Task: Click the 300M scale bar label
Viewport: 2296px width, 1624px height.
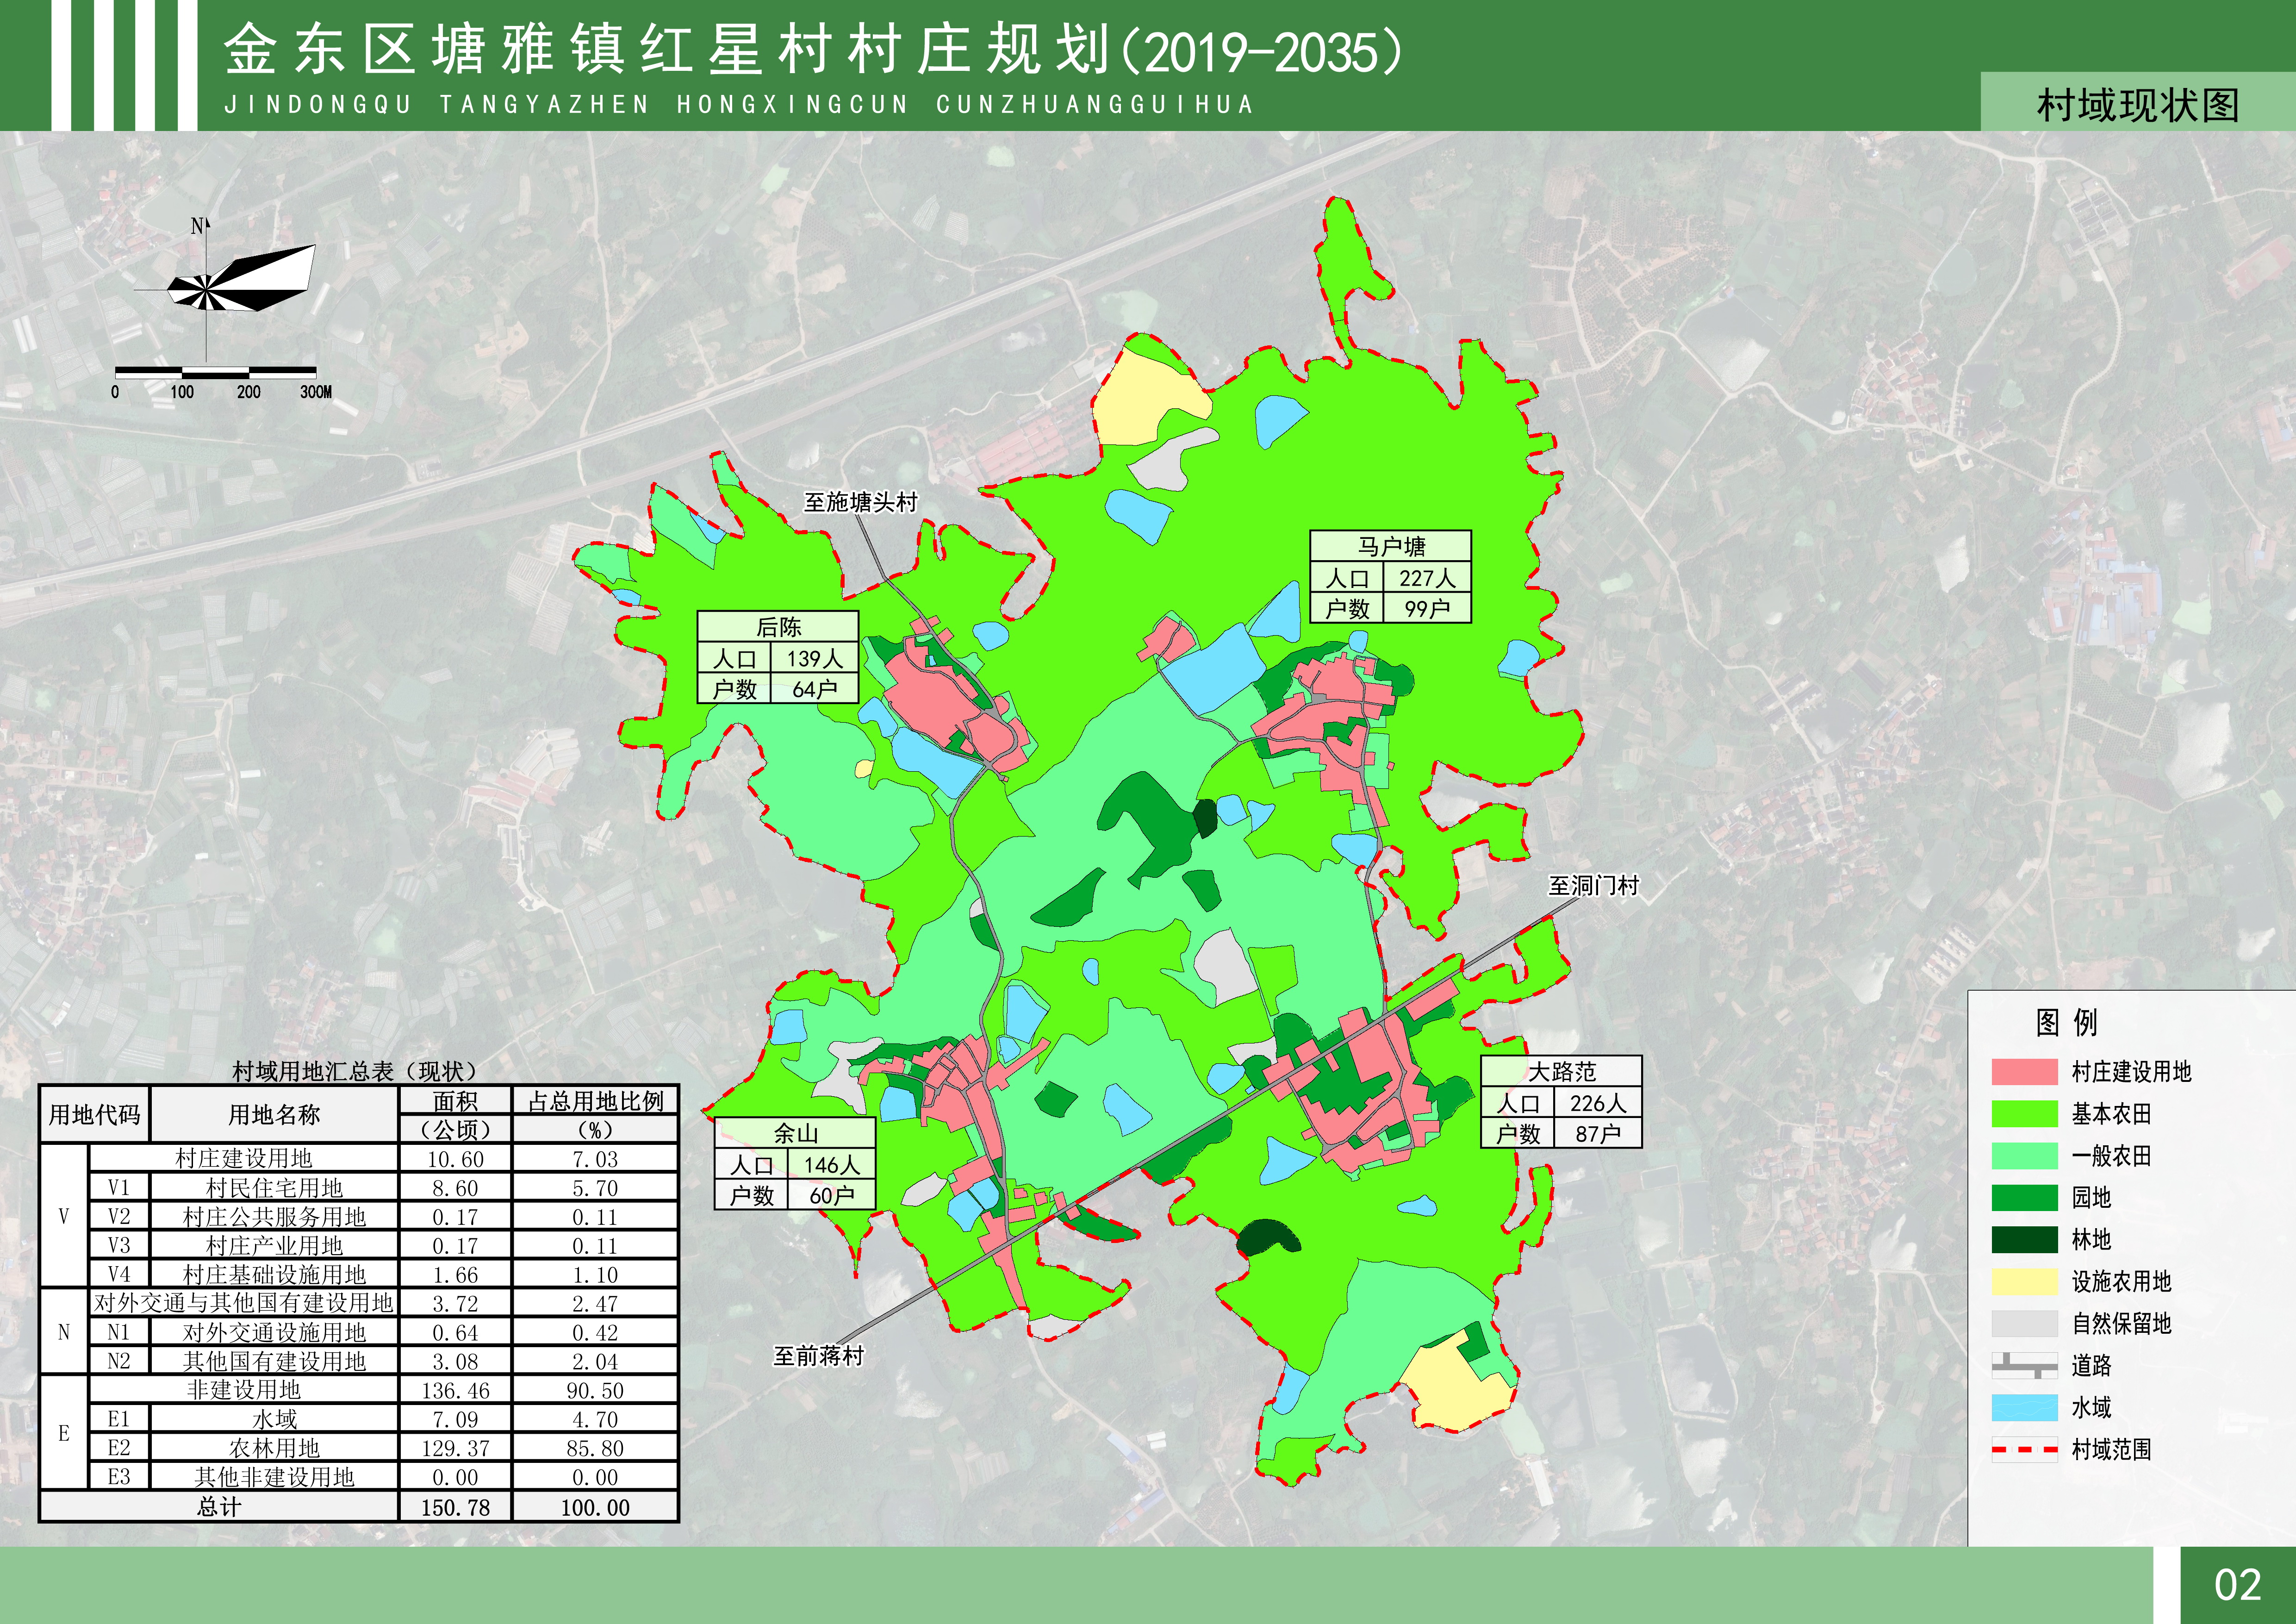Action: coord(316,392)
